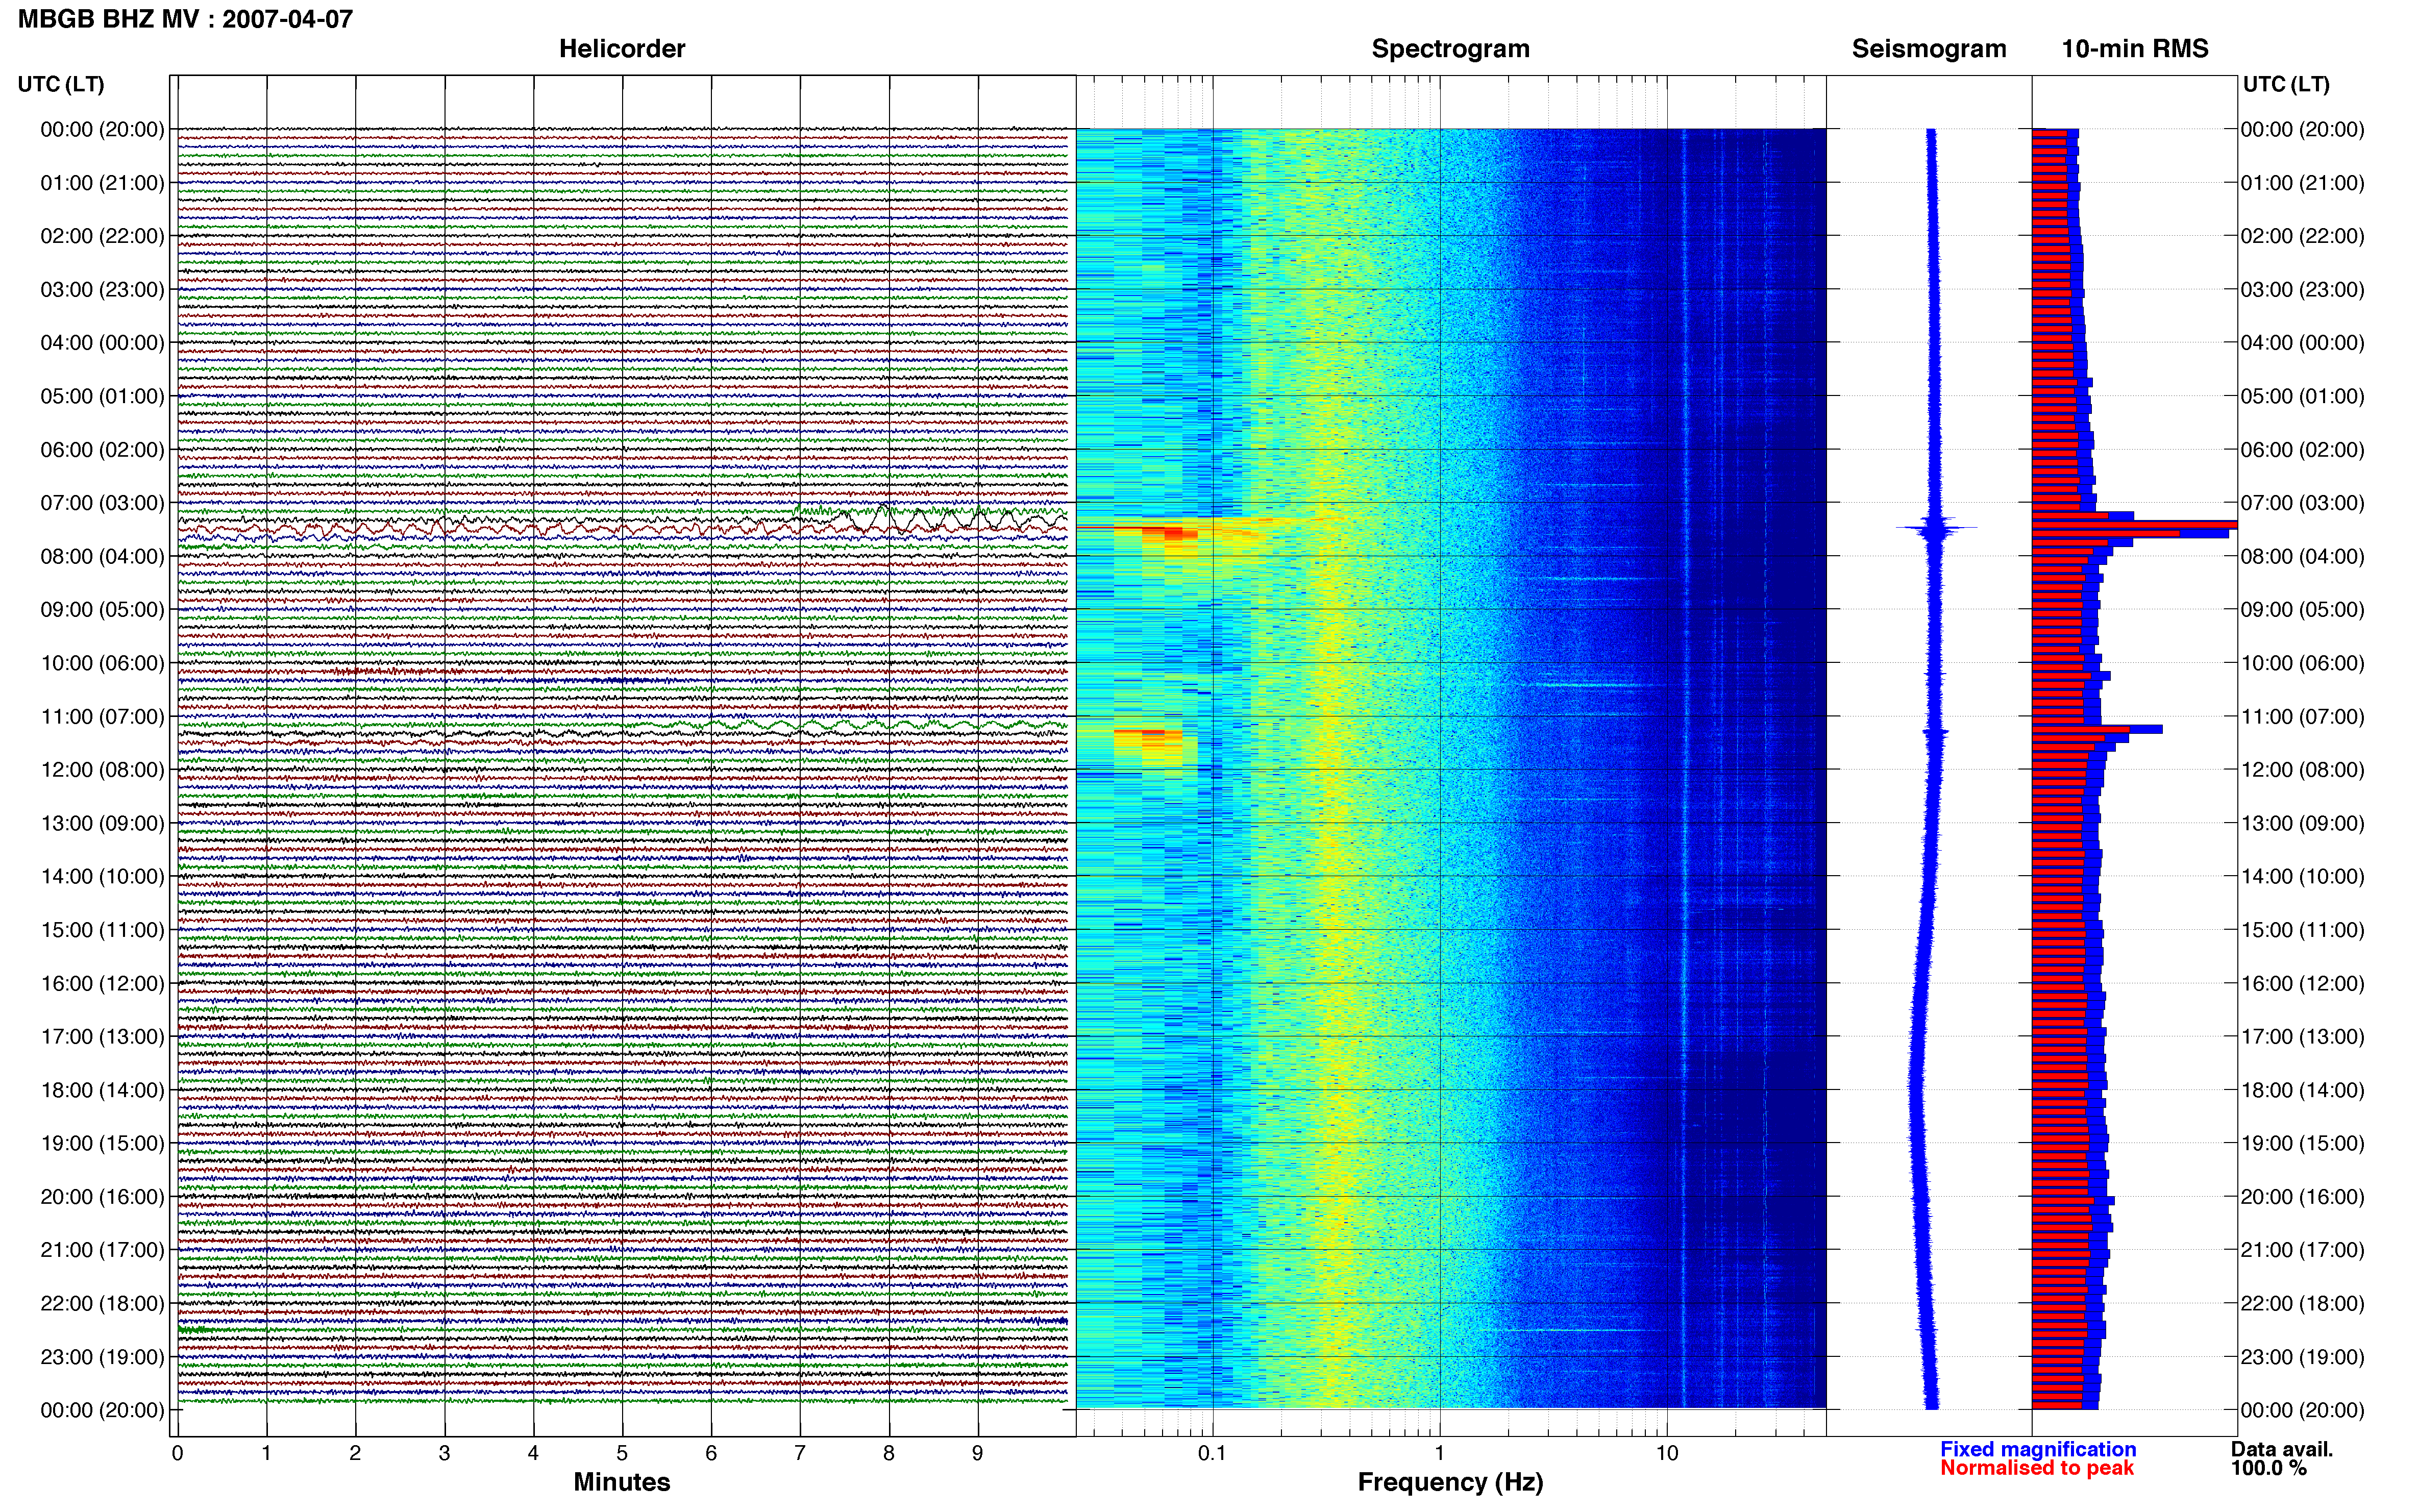Viewport: 2419px width, 1512px height.
Task: Click 17:00 (13:00) label beside 10-min RMS
Action: [2302, 1037]
